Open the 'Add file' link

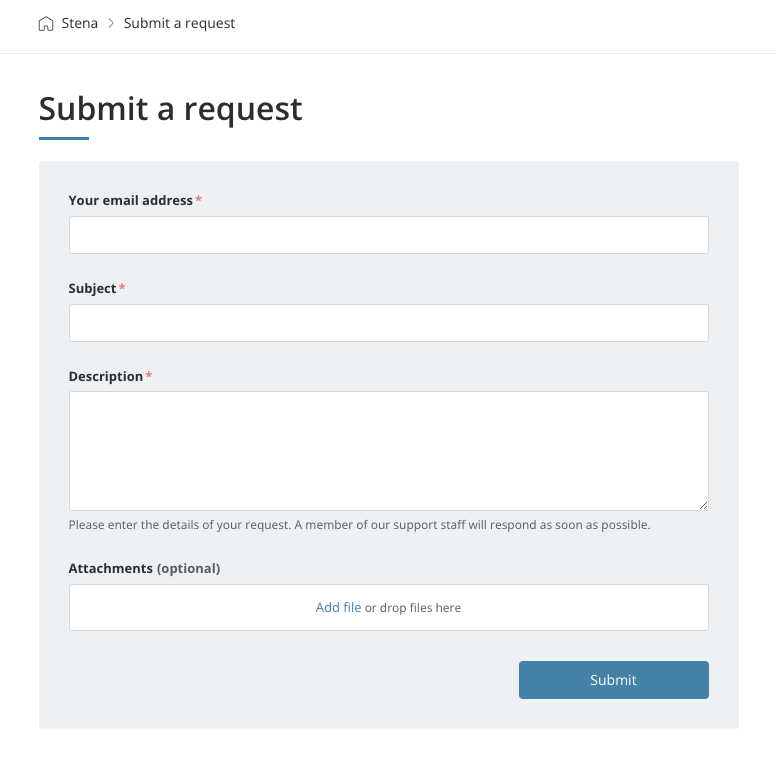point(338,607)
